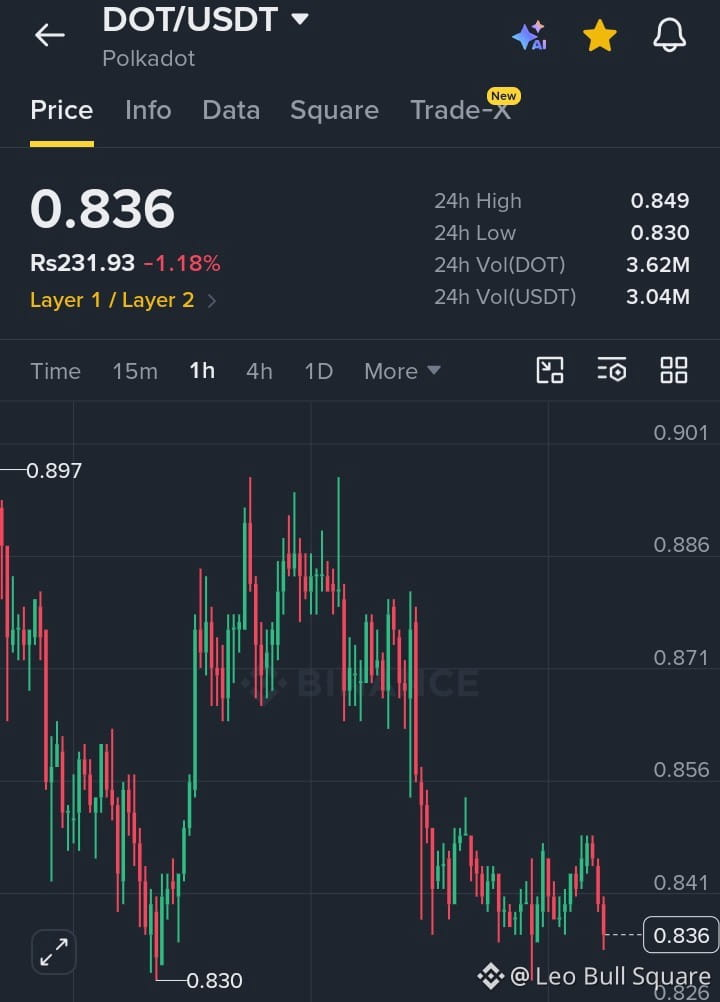The image size is (720, 1002).
Task: Open price alerts bell icon
Action: pyautogui.click(x=669, y=35)
